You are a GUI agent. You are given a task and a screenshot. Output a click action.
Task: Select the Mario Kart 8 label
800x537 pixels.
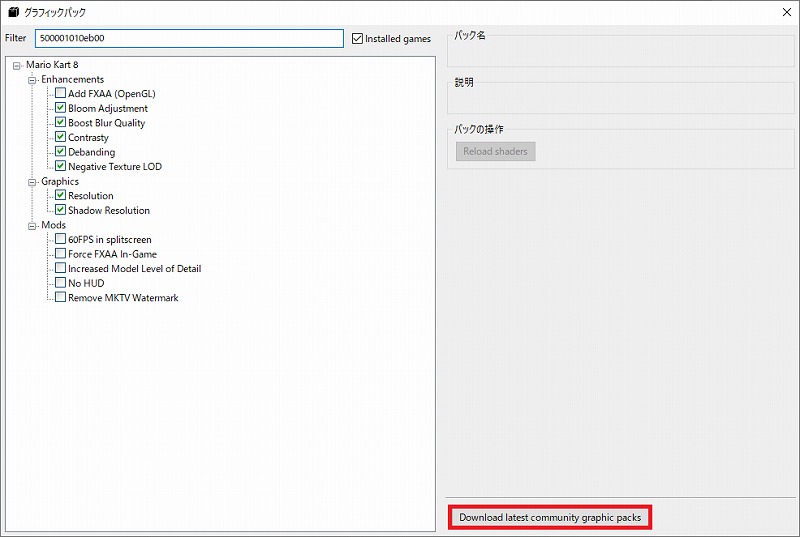[52, 65]
